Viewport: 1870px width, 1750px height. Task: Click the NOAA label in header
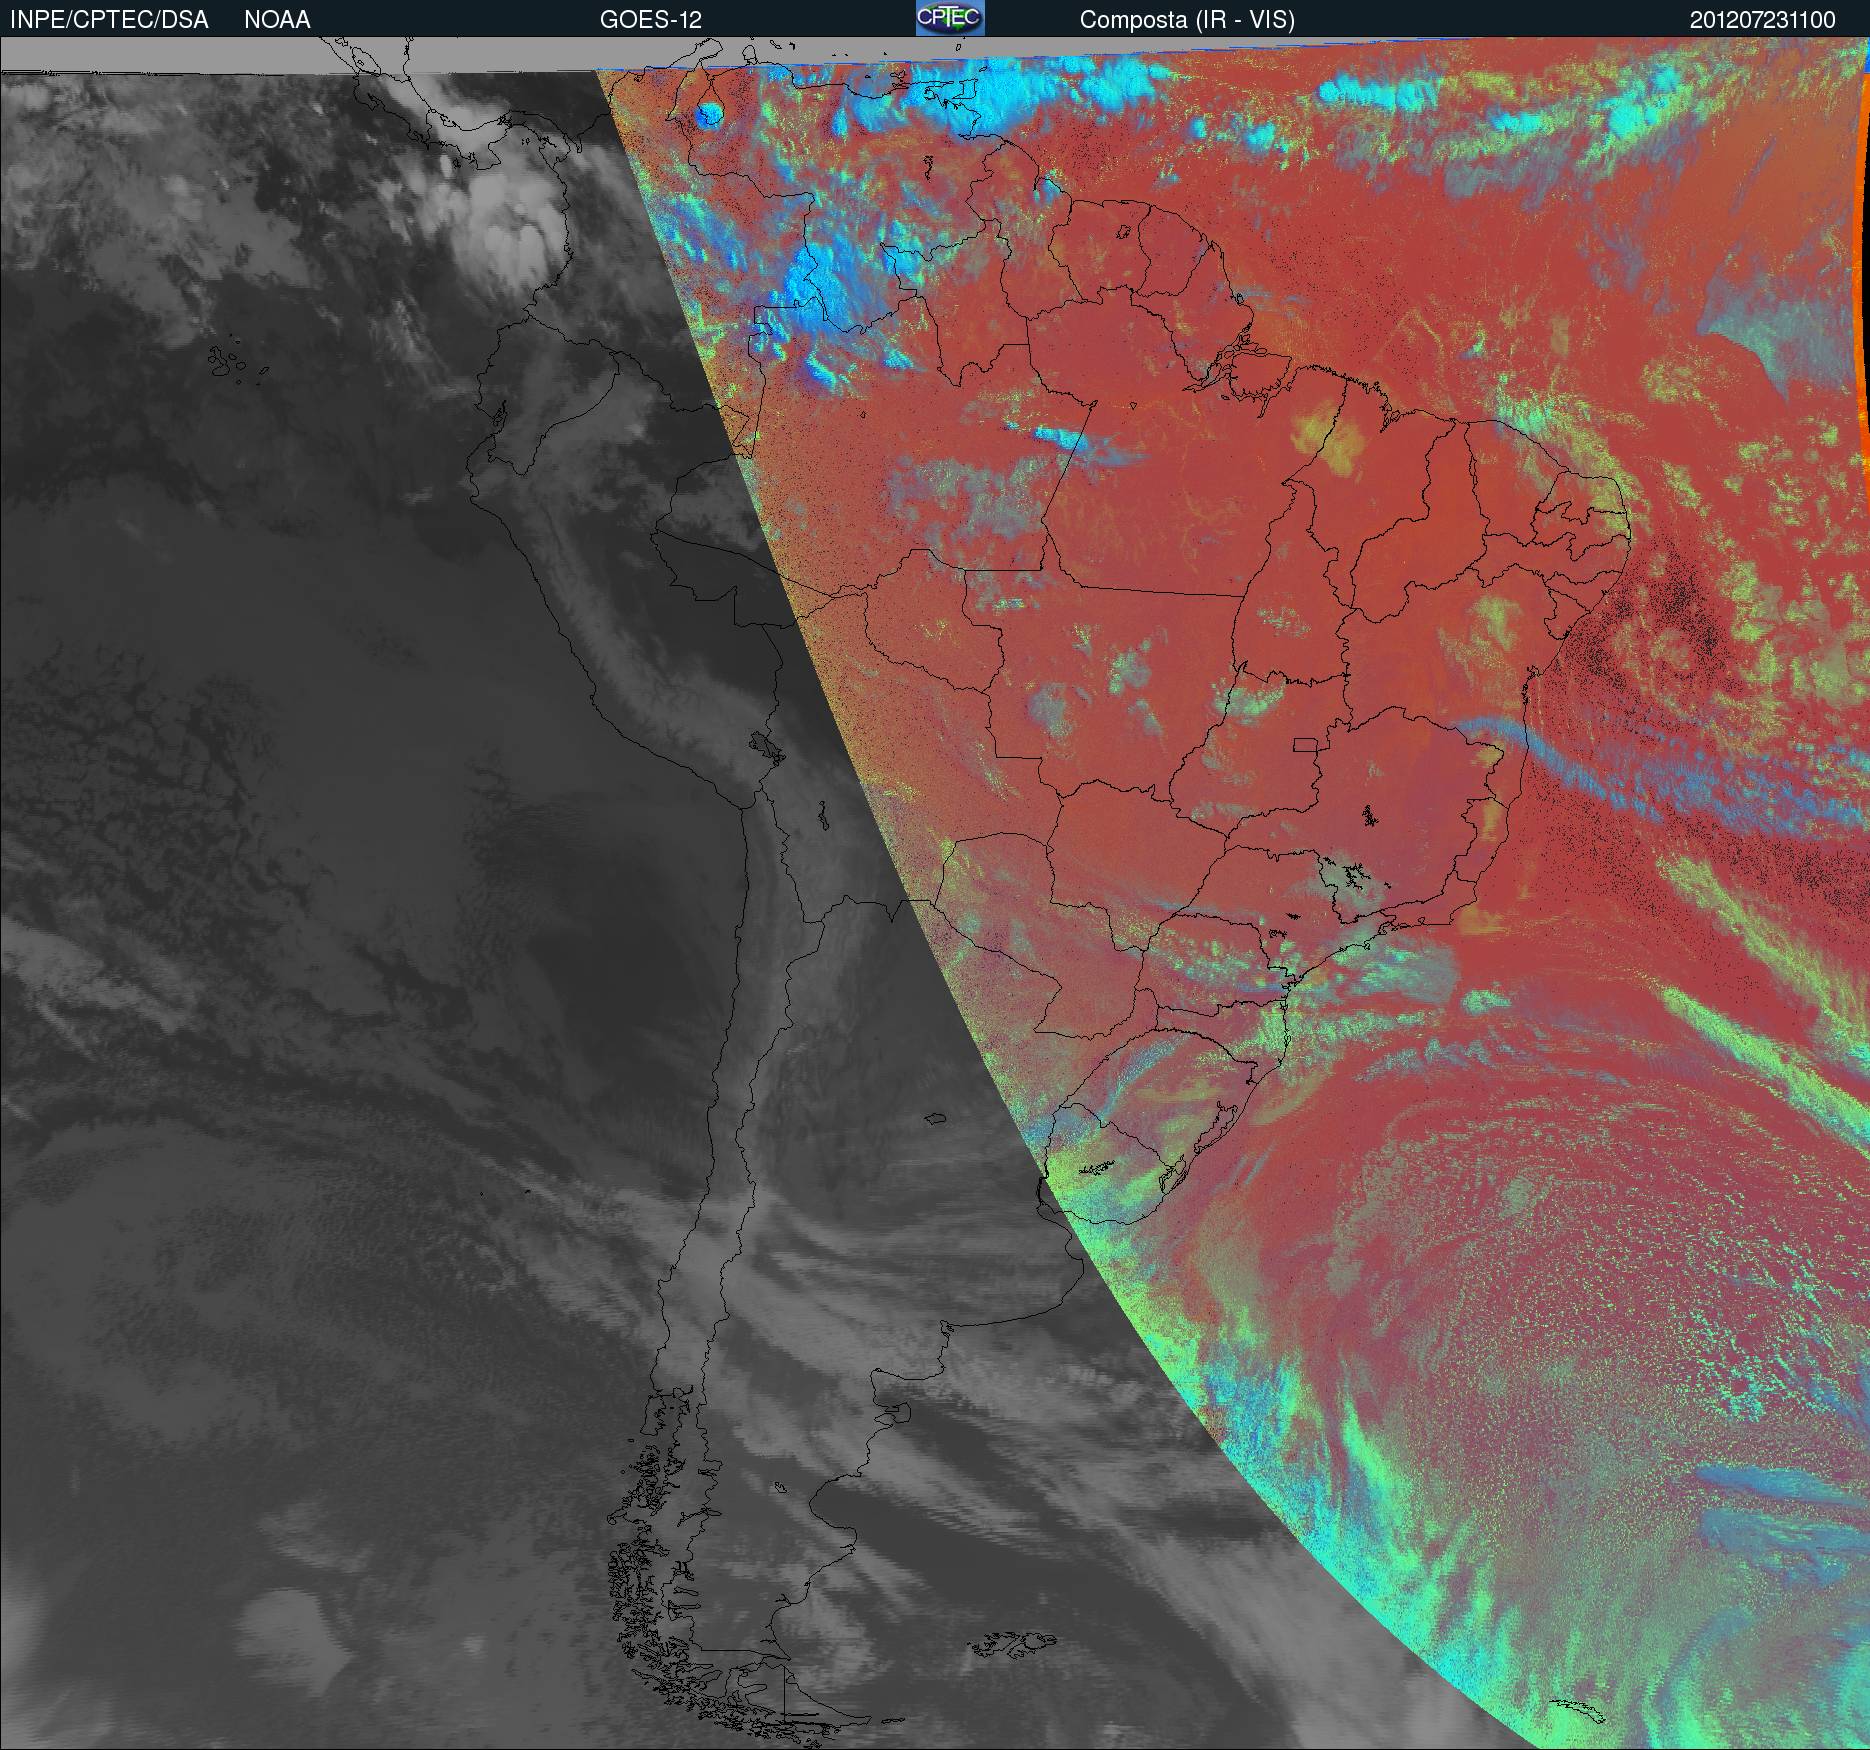(x=277, y=20)
